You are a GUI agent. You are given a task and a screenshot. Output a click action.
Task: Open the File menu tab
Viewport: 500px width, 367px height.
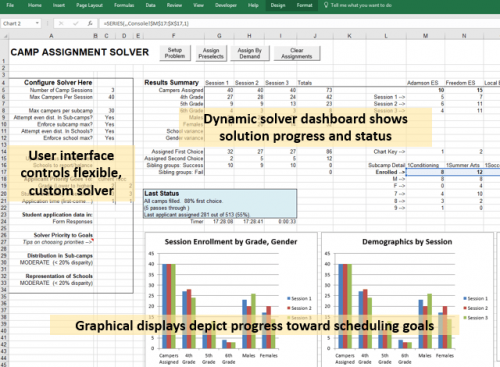point(10,5)
